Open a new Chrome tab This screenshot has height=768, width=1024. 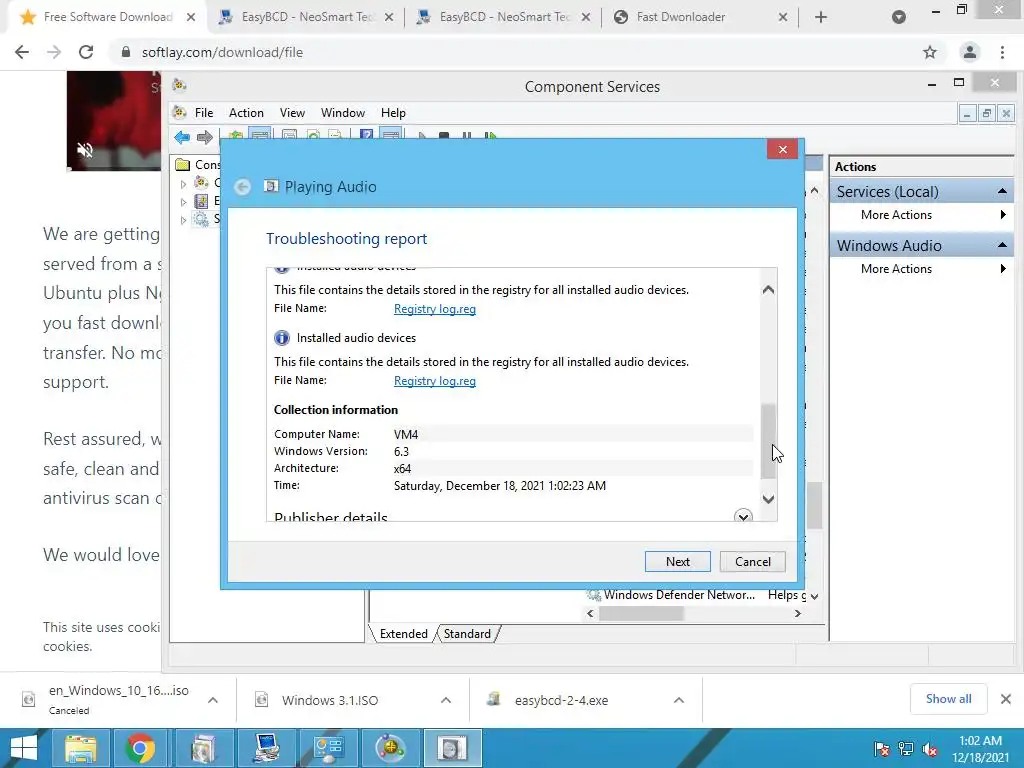(821, 17)
